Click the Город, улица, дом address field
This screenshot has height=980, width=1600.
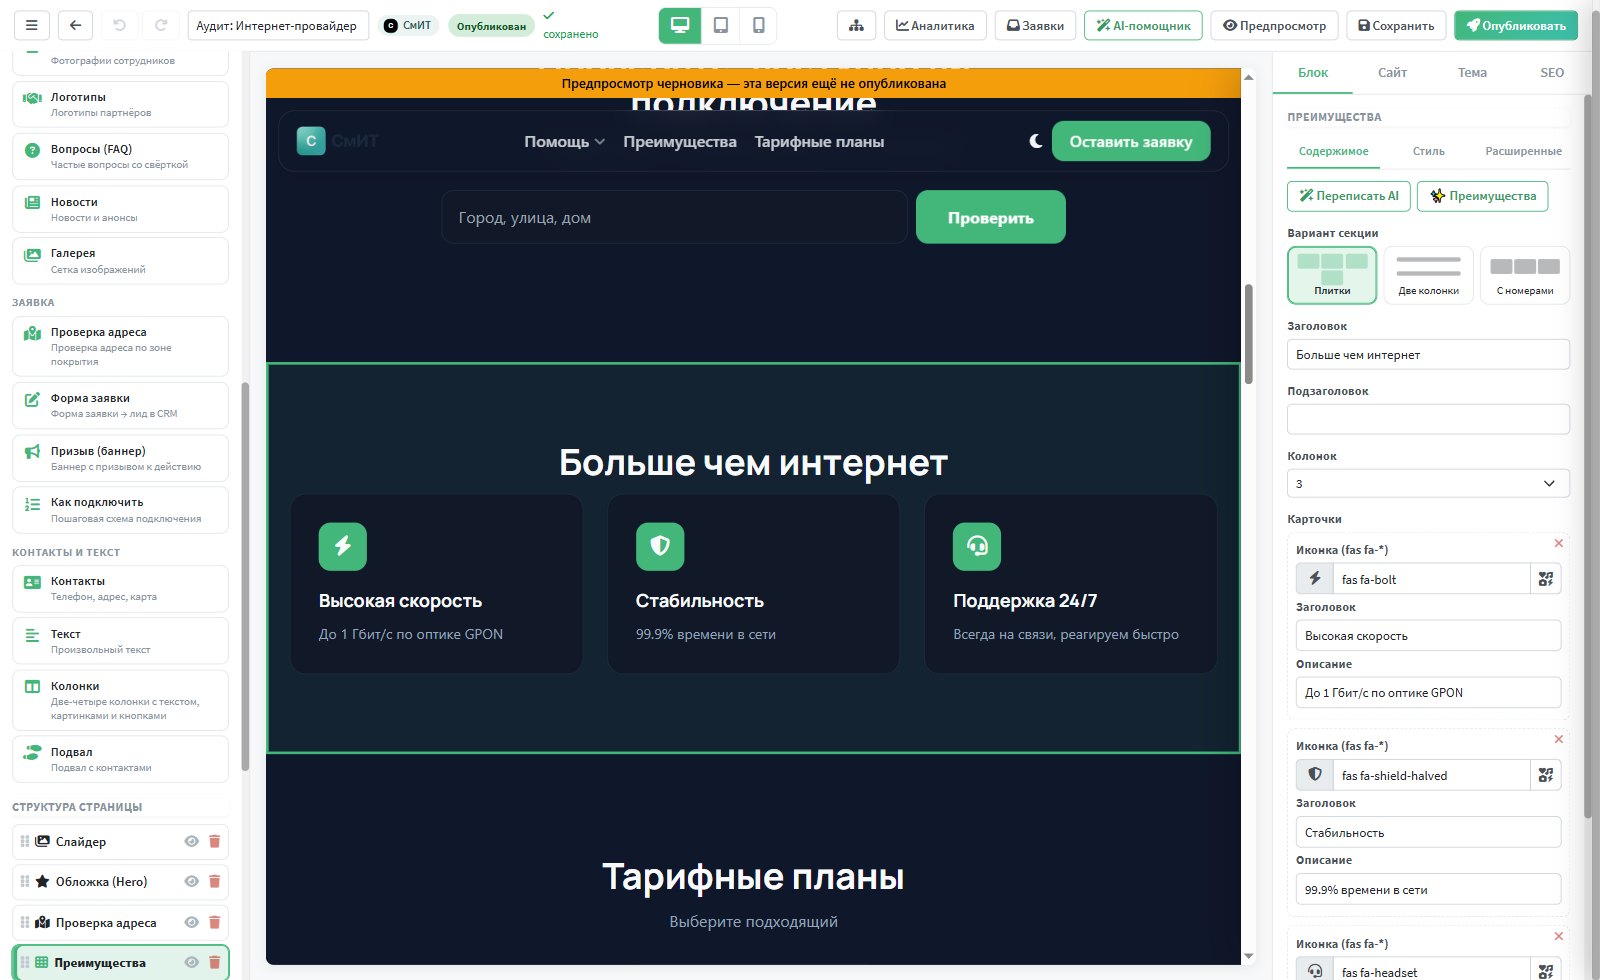tap(674, 217)
